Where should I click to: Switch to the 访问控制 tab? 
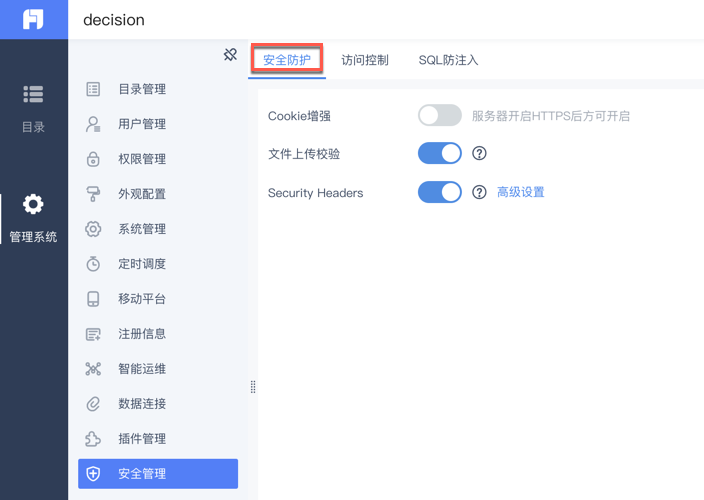(x=365, y=60)
